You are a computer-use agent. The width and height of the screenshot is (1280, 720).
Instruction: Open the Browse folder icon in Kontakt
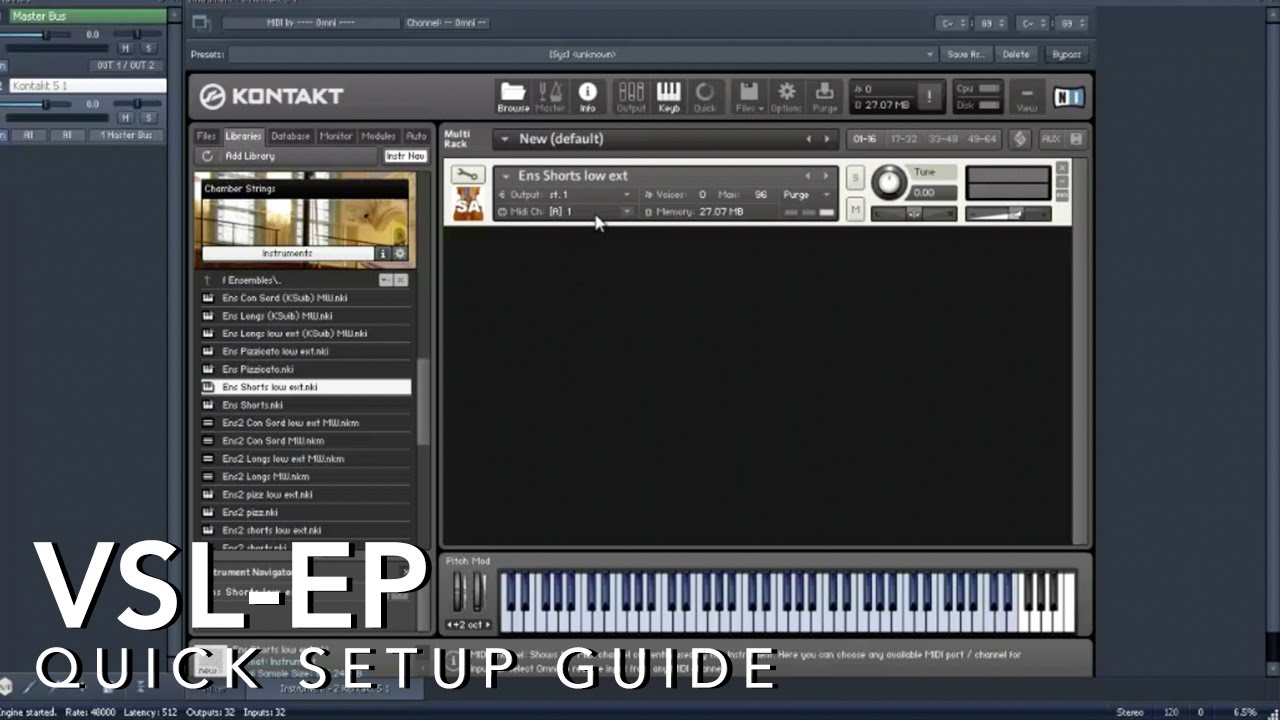coord(513,96)
